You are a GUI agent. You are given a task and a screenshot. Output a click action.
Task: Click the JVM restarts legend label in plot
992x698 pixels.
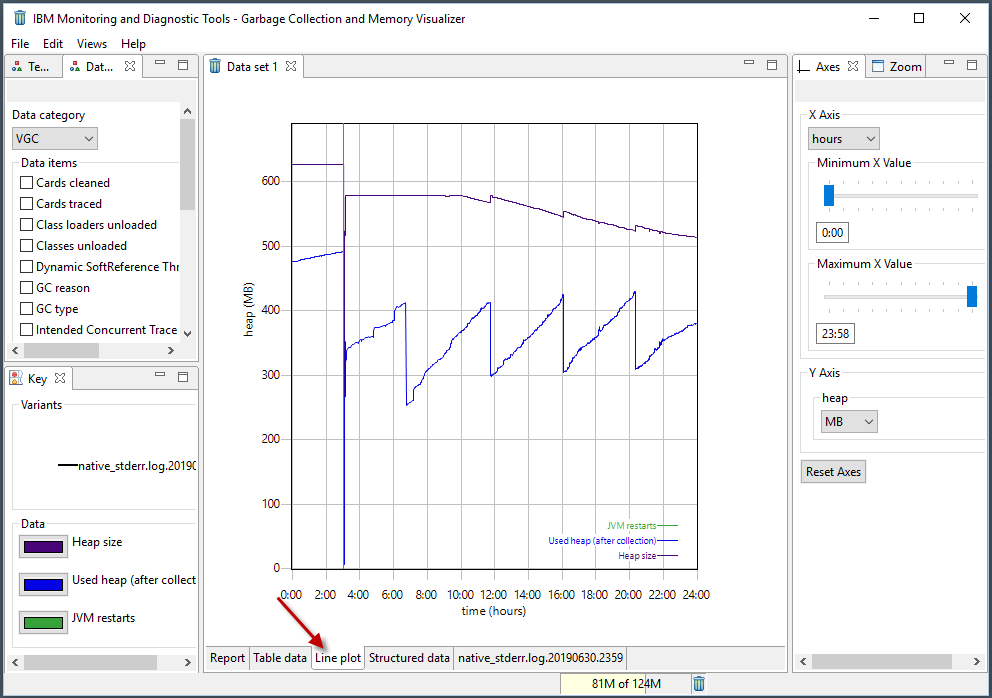(x=631, y=525)
